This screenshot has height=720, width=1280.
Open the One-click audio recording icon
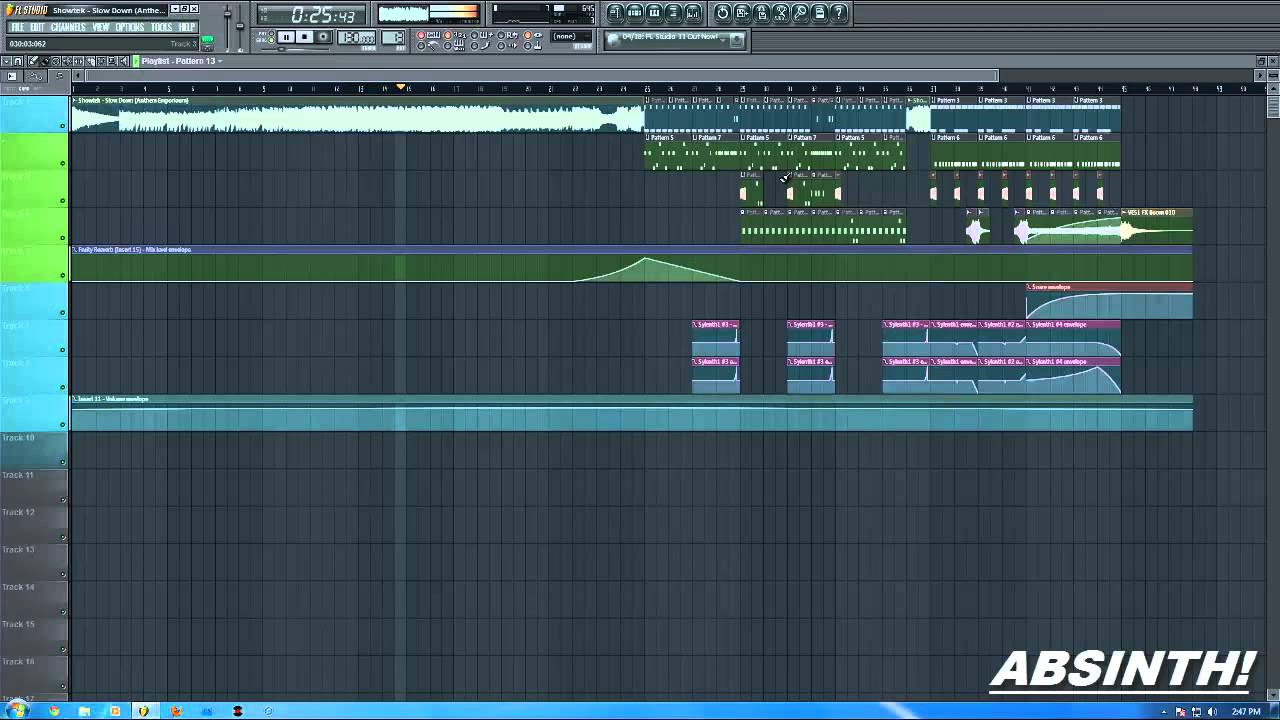(x=799, y=13)
